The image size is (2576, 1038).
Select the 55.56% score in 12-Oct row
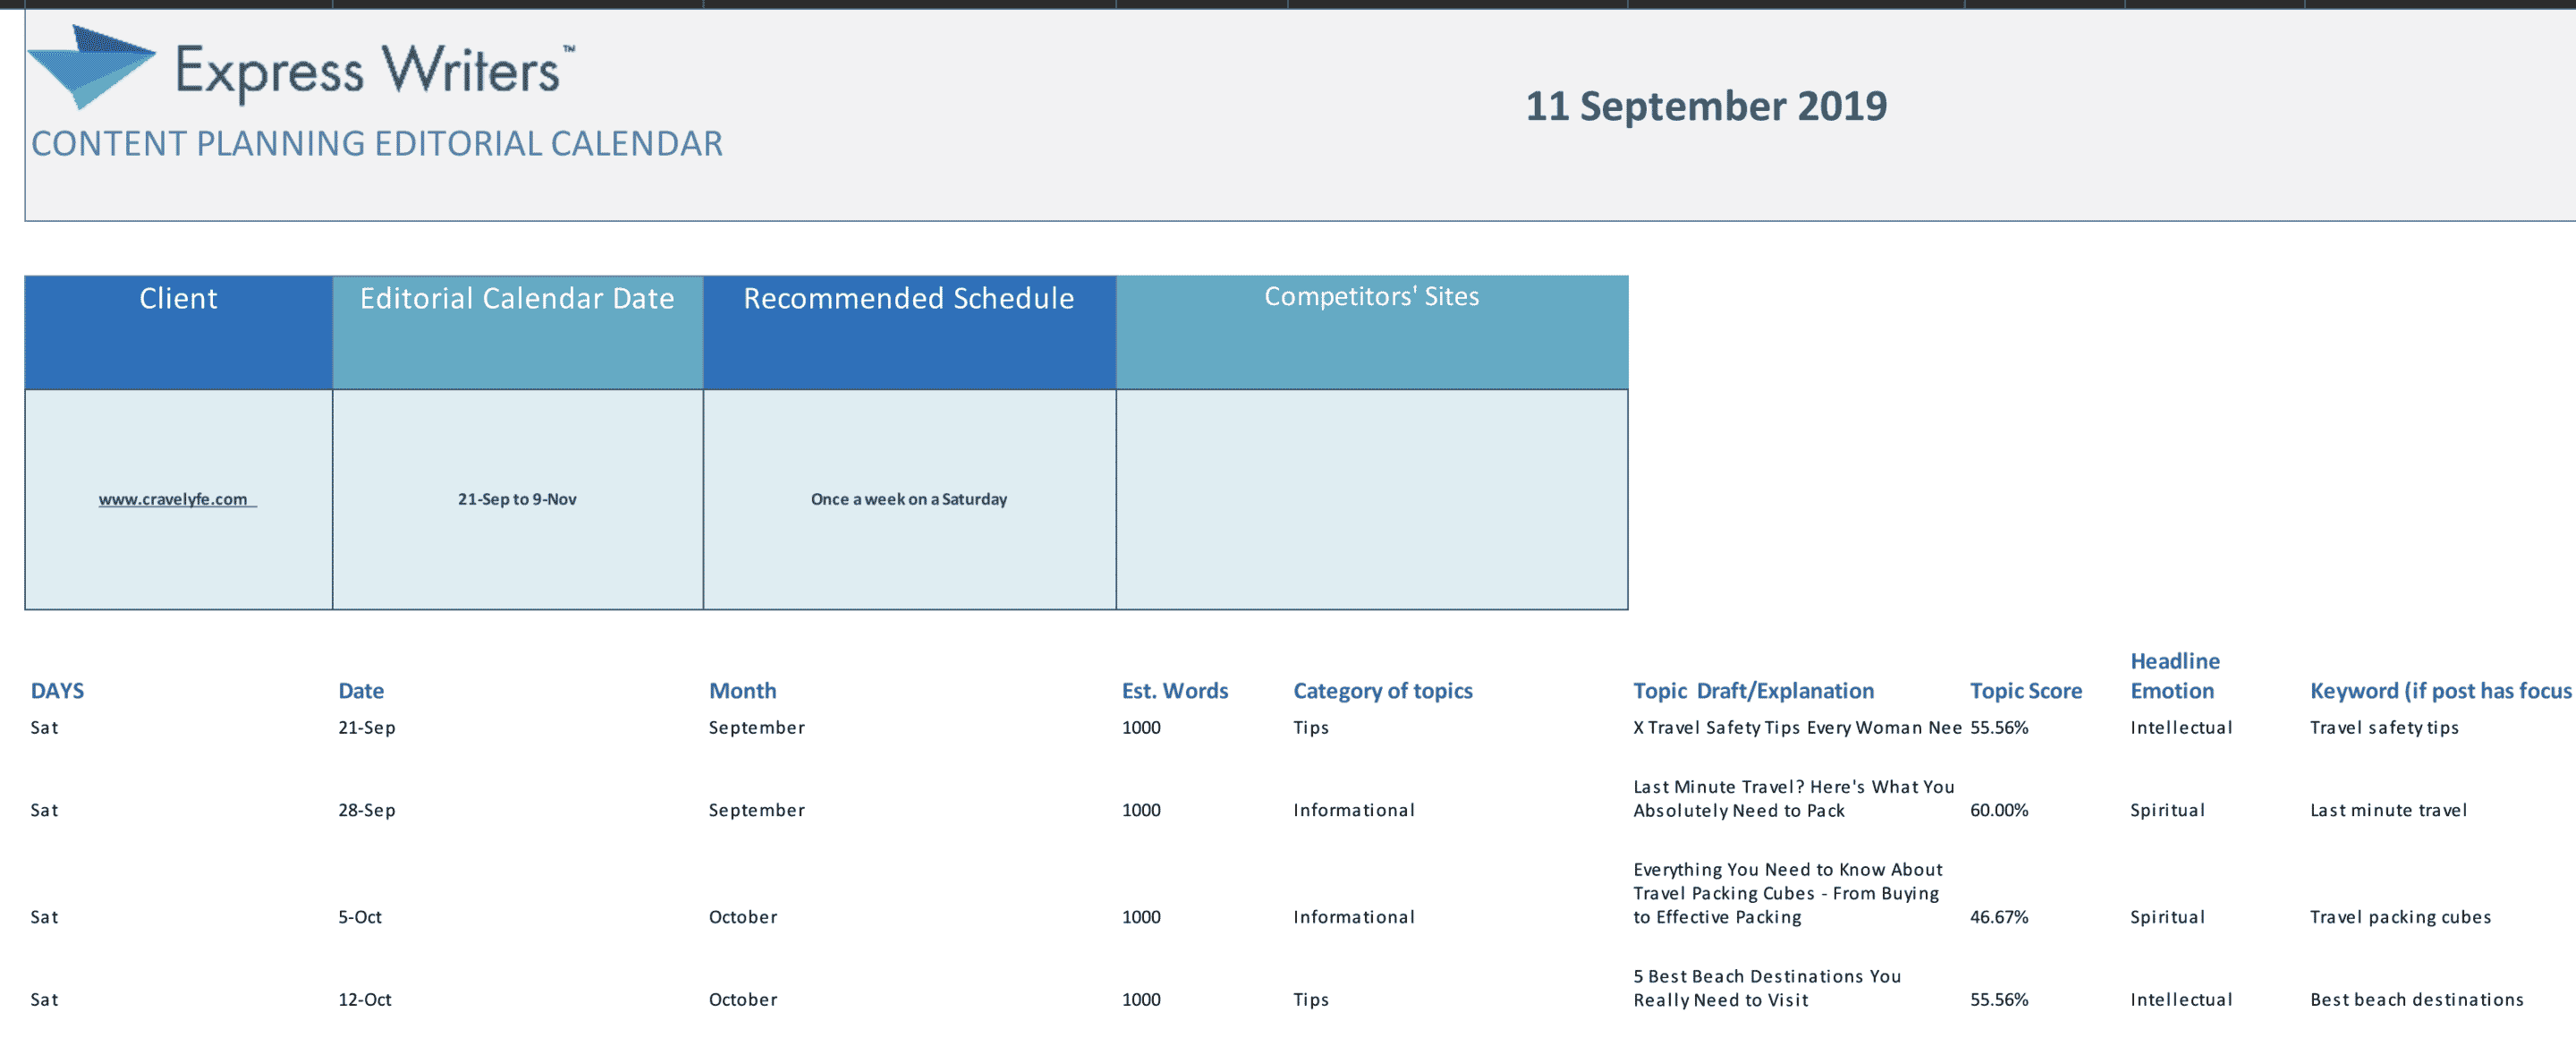click(1999, 1000)
